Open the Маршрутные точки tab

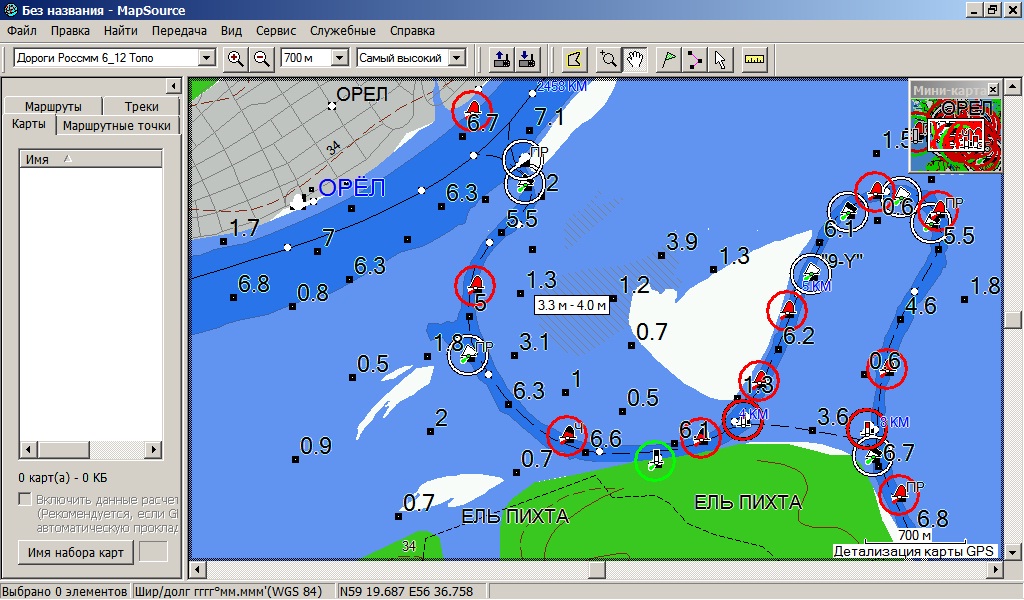coord(117,125)
